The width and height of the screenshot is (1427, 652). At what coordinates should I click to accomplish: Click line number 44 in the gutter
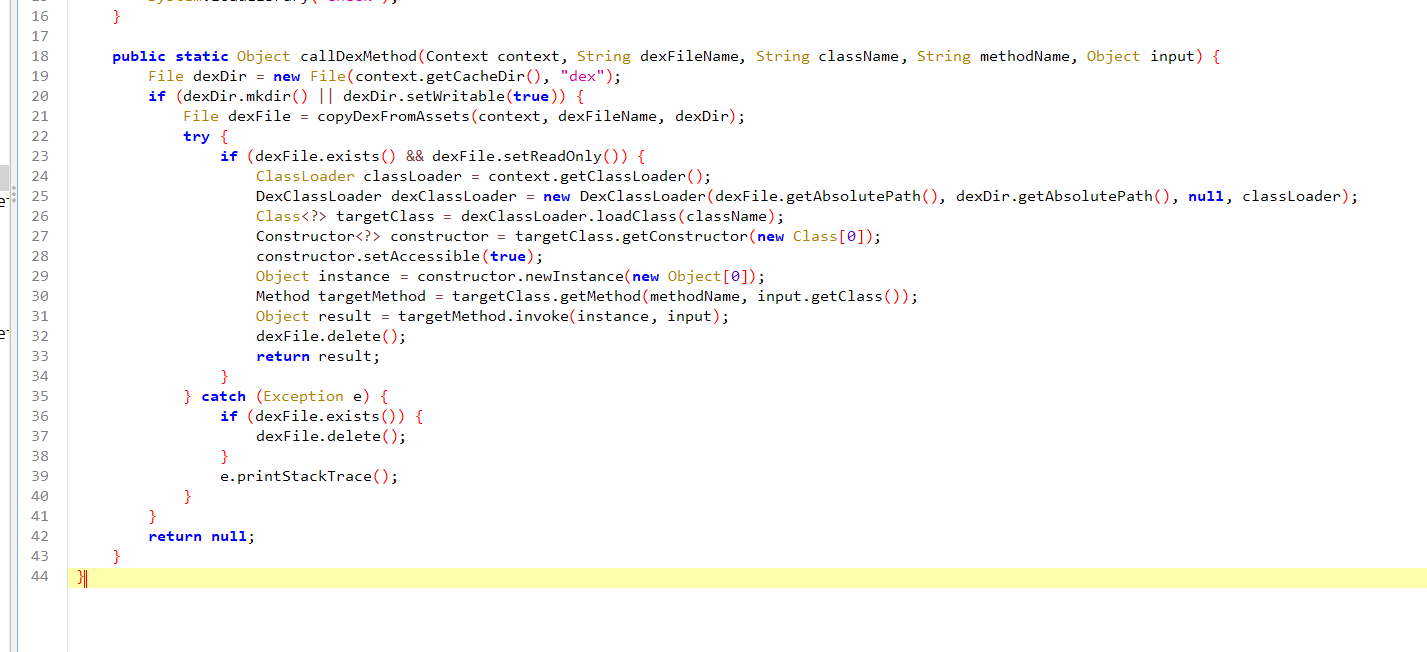tap(40, 576)
